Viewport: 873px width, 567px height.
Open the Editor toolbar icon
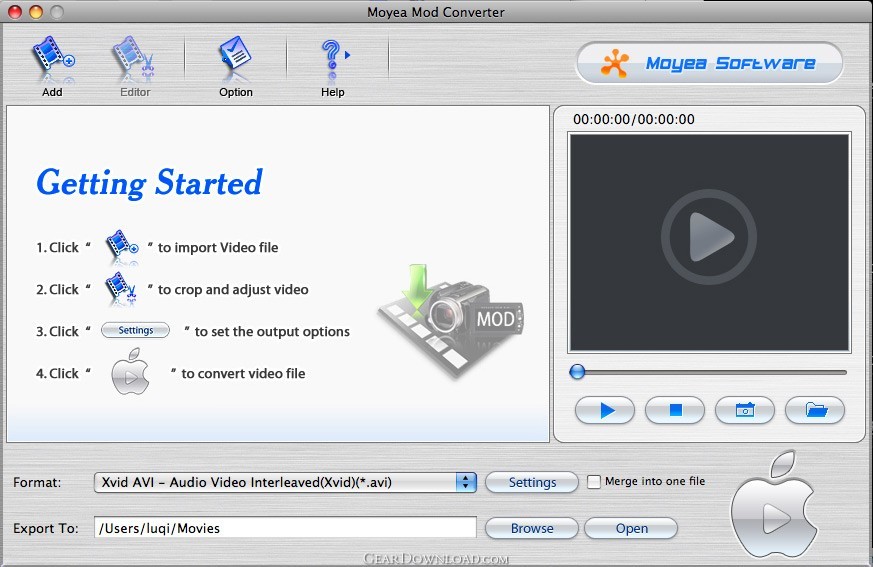point(134,59)
